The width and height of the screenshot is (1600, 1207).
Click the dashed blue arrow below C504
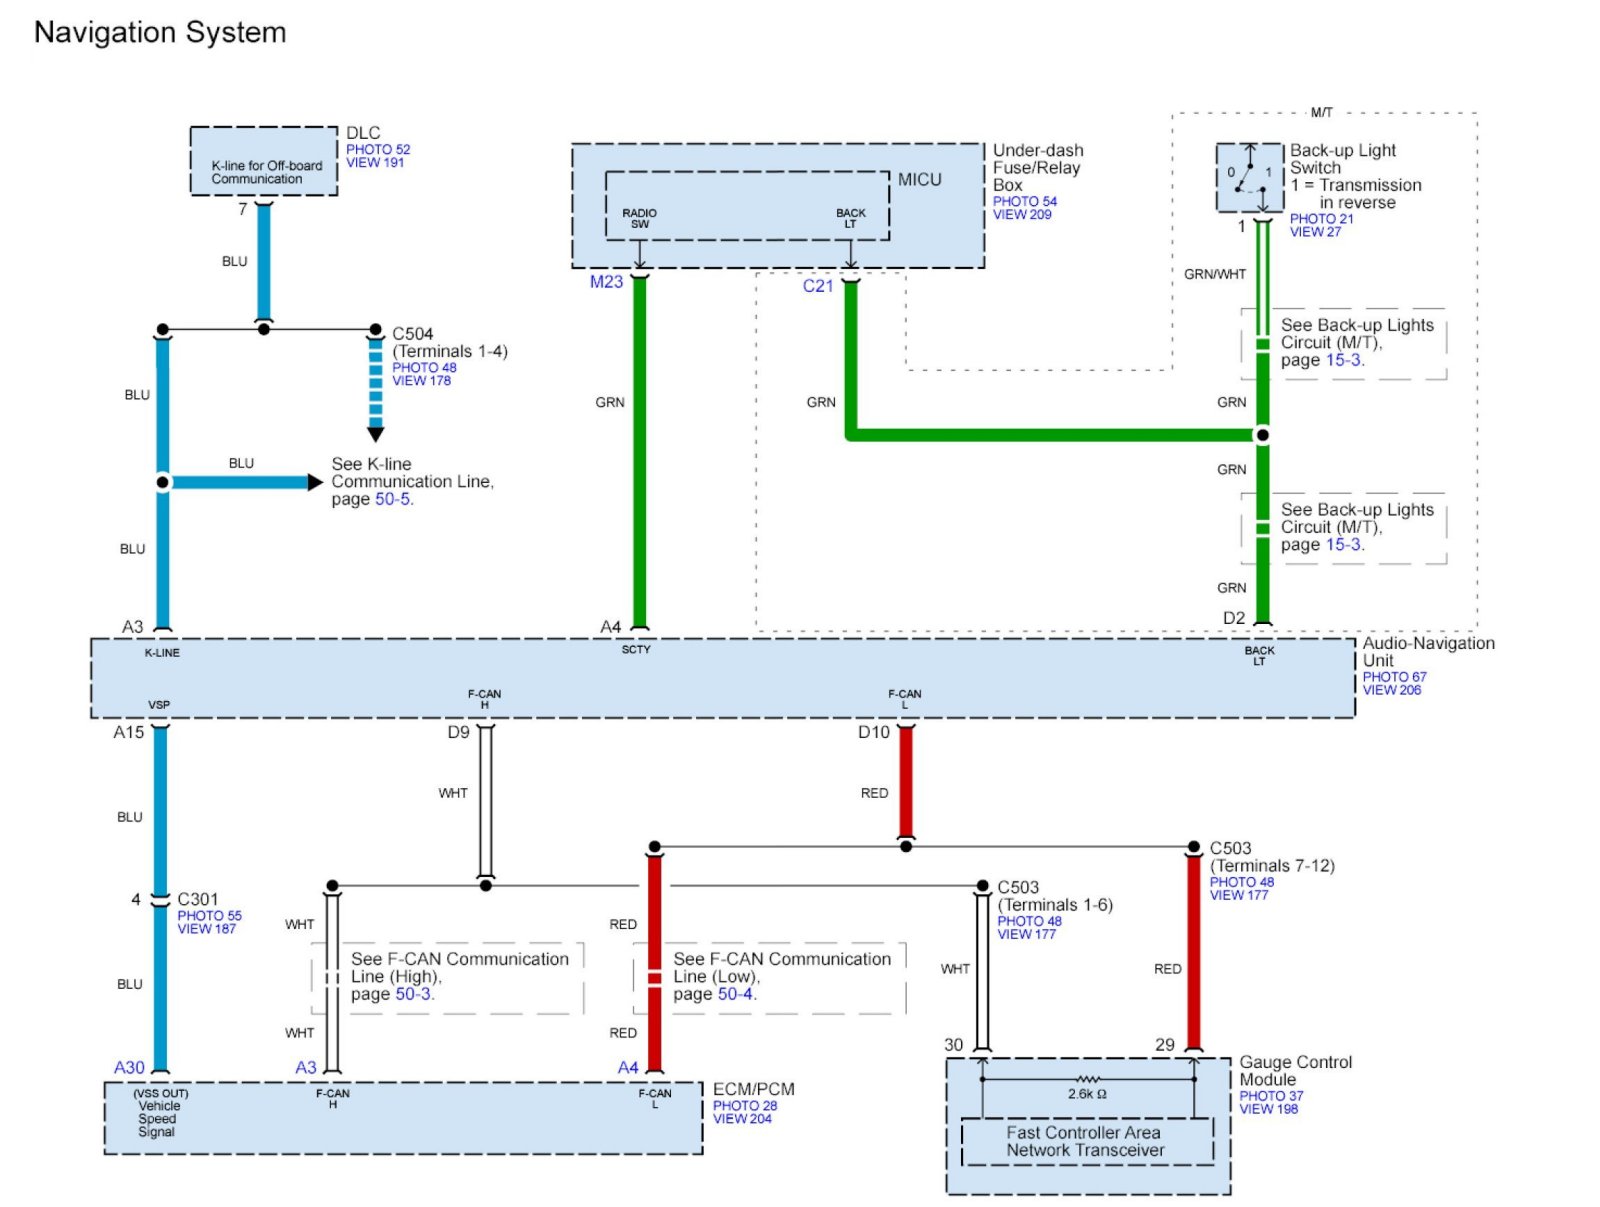[376, 390]
